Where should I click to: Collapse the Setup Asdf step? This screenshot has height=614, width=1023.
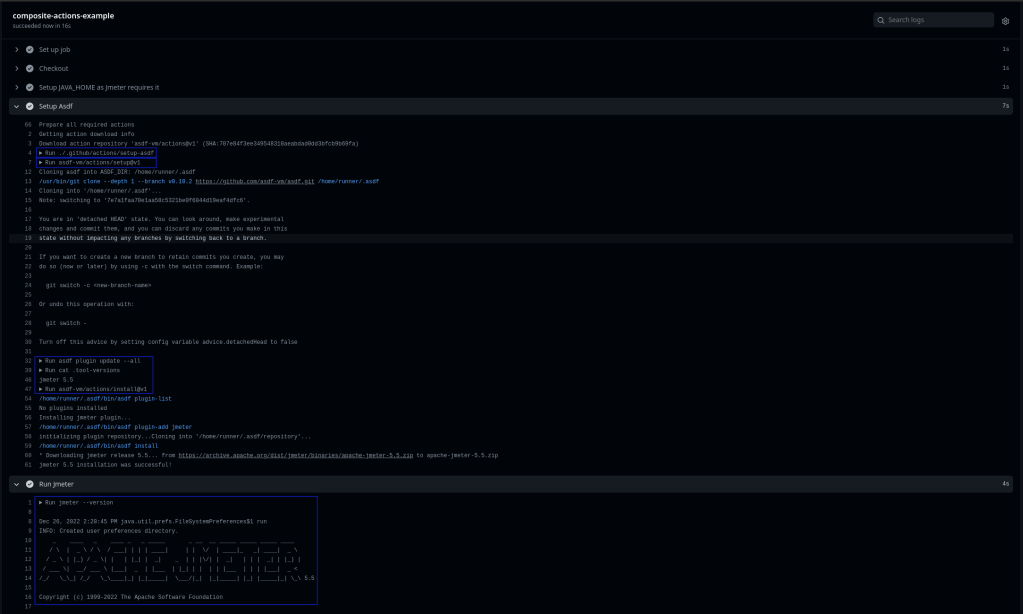[x=16, y=105]
